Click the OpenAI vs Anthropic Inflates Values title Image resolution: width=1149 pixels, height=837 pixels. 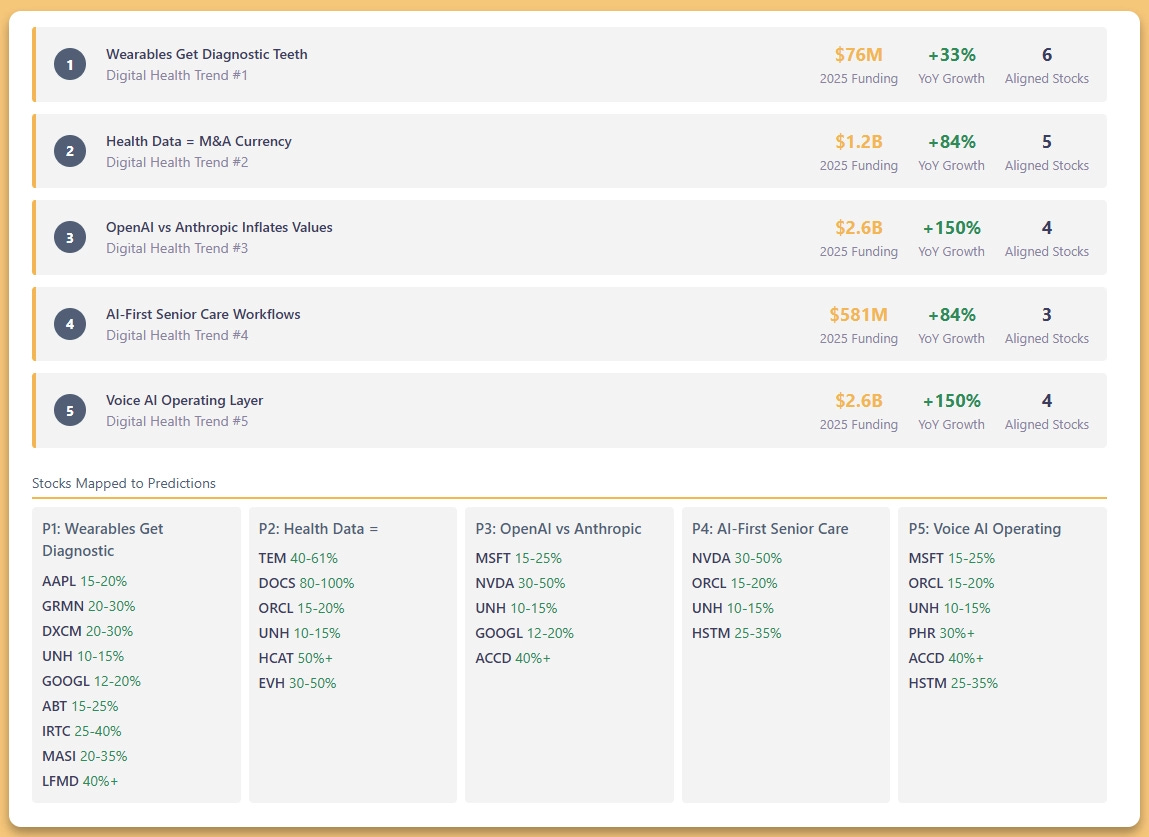tap(219, 227)
